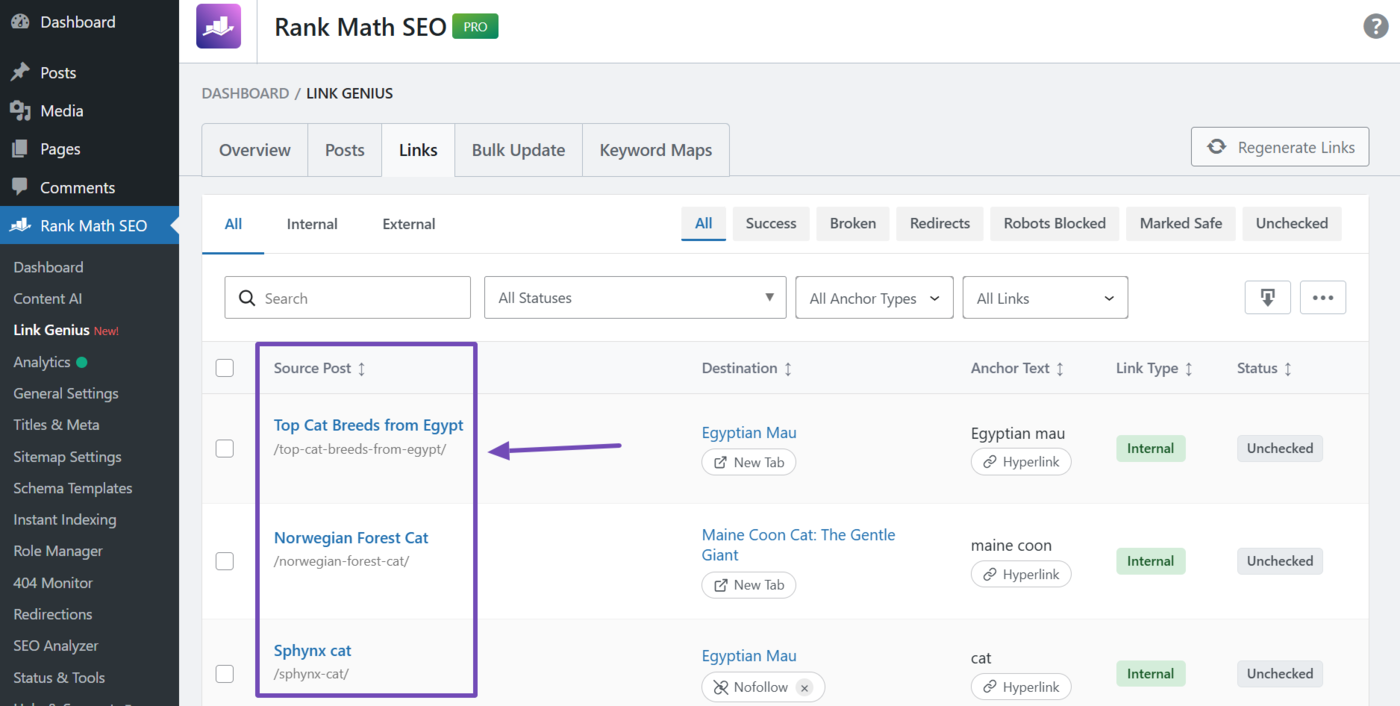Open the All Links dropdown

[x=1045, y=298]
